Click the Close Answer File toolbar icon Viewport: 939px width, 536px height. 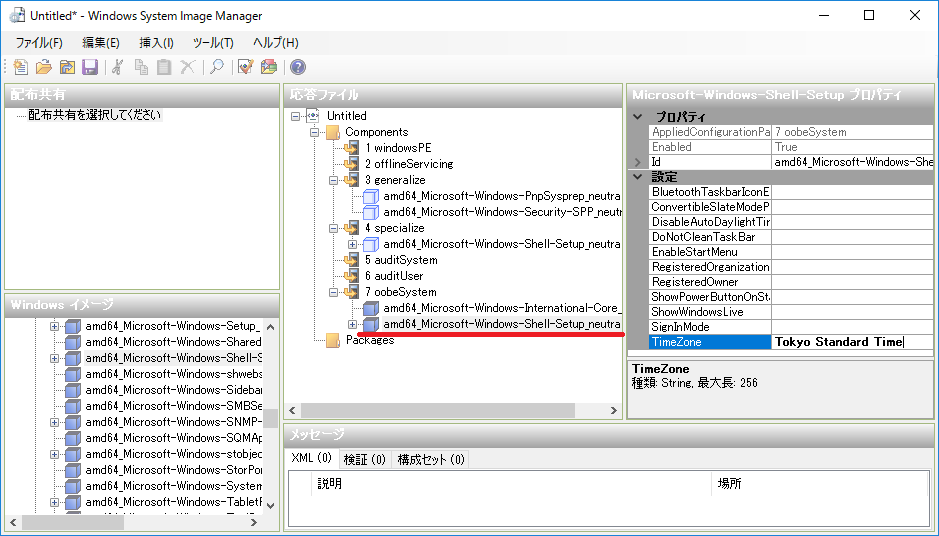coord(67,67)
